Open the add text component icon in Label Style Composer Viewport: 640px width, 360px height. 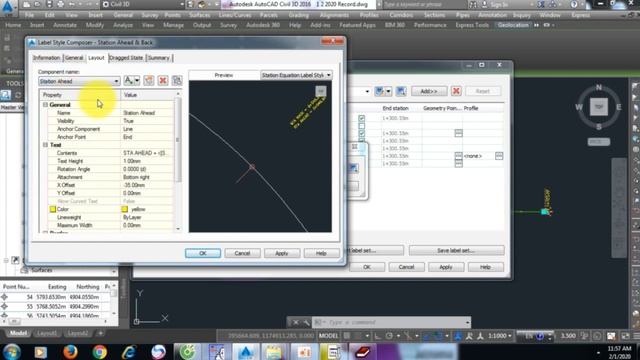(129, 80)
